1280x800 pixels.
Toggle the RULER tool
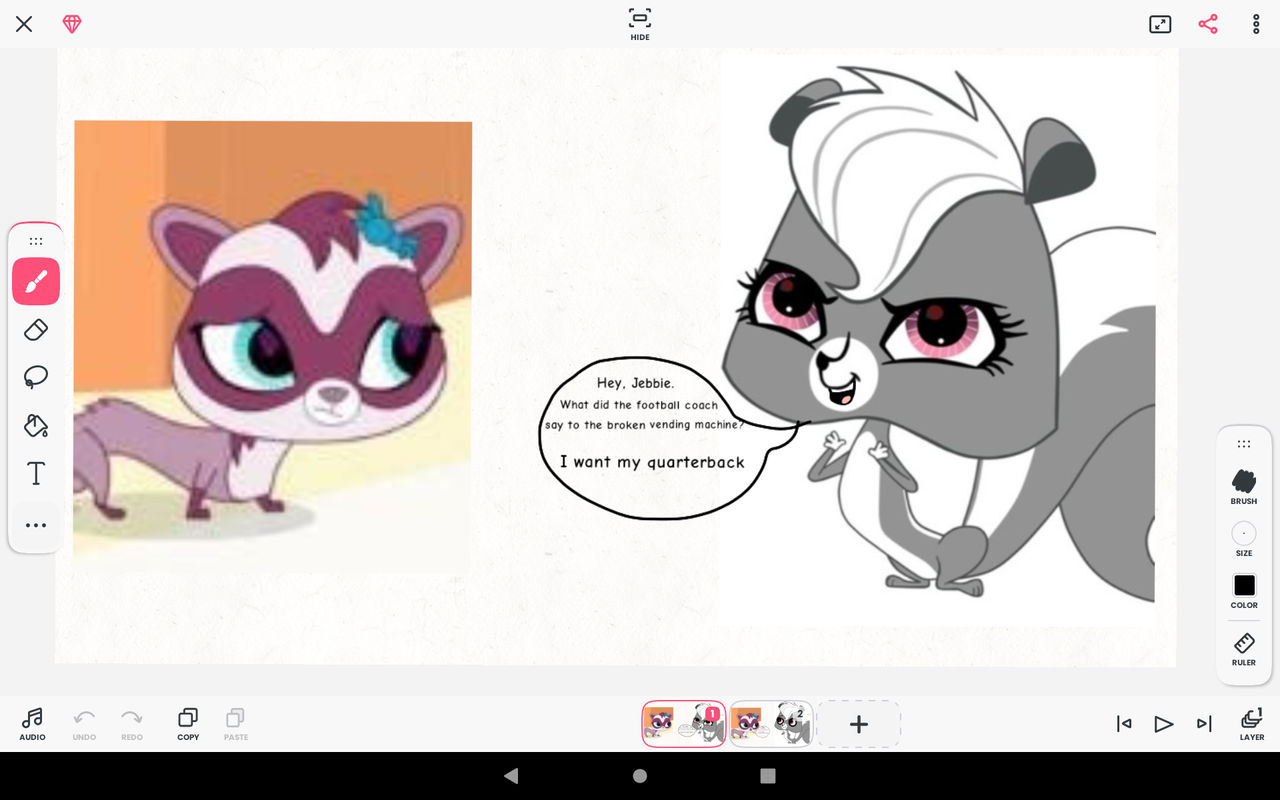[1244, 648]
